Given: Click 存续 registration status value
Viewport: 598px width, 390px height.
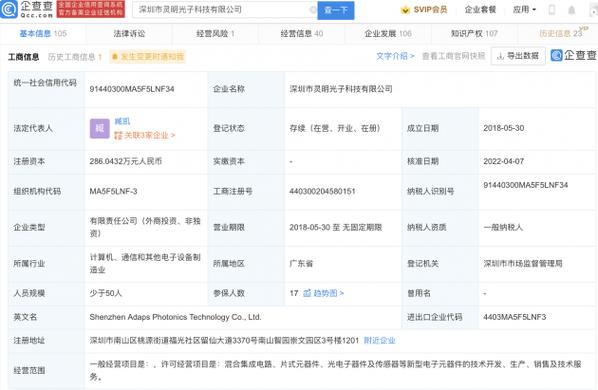Looking at the screenshot, I should click(335, 128).
